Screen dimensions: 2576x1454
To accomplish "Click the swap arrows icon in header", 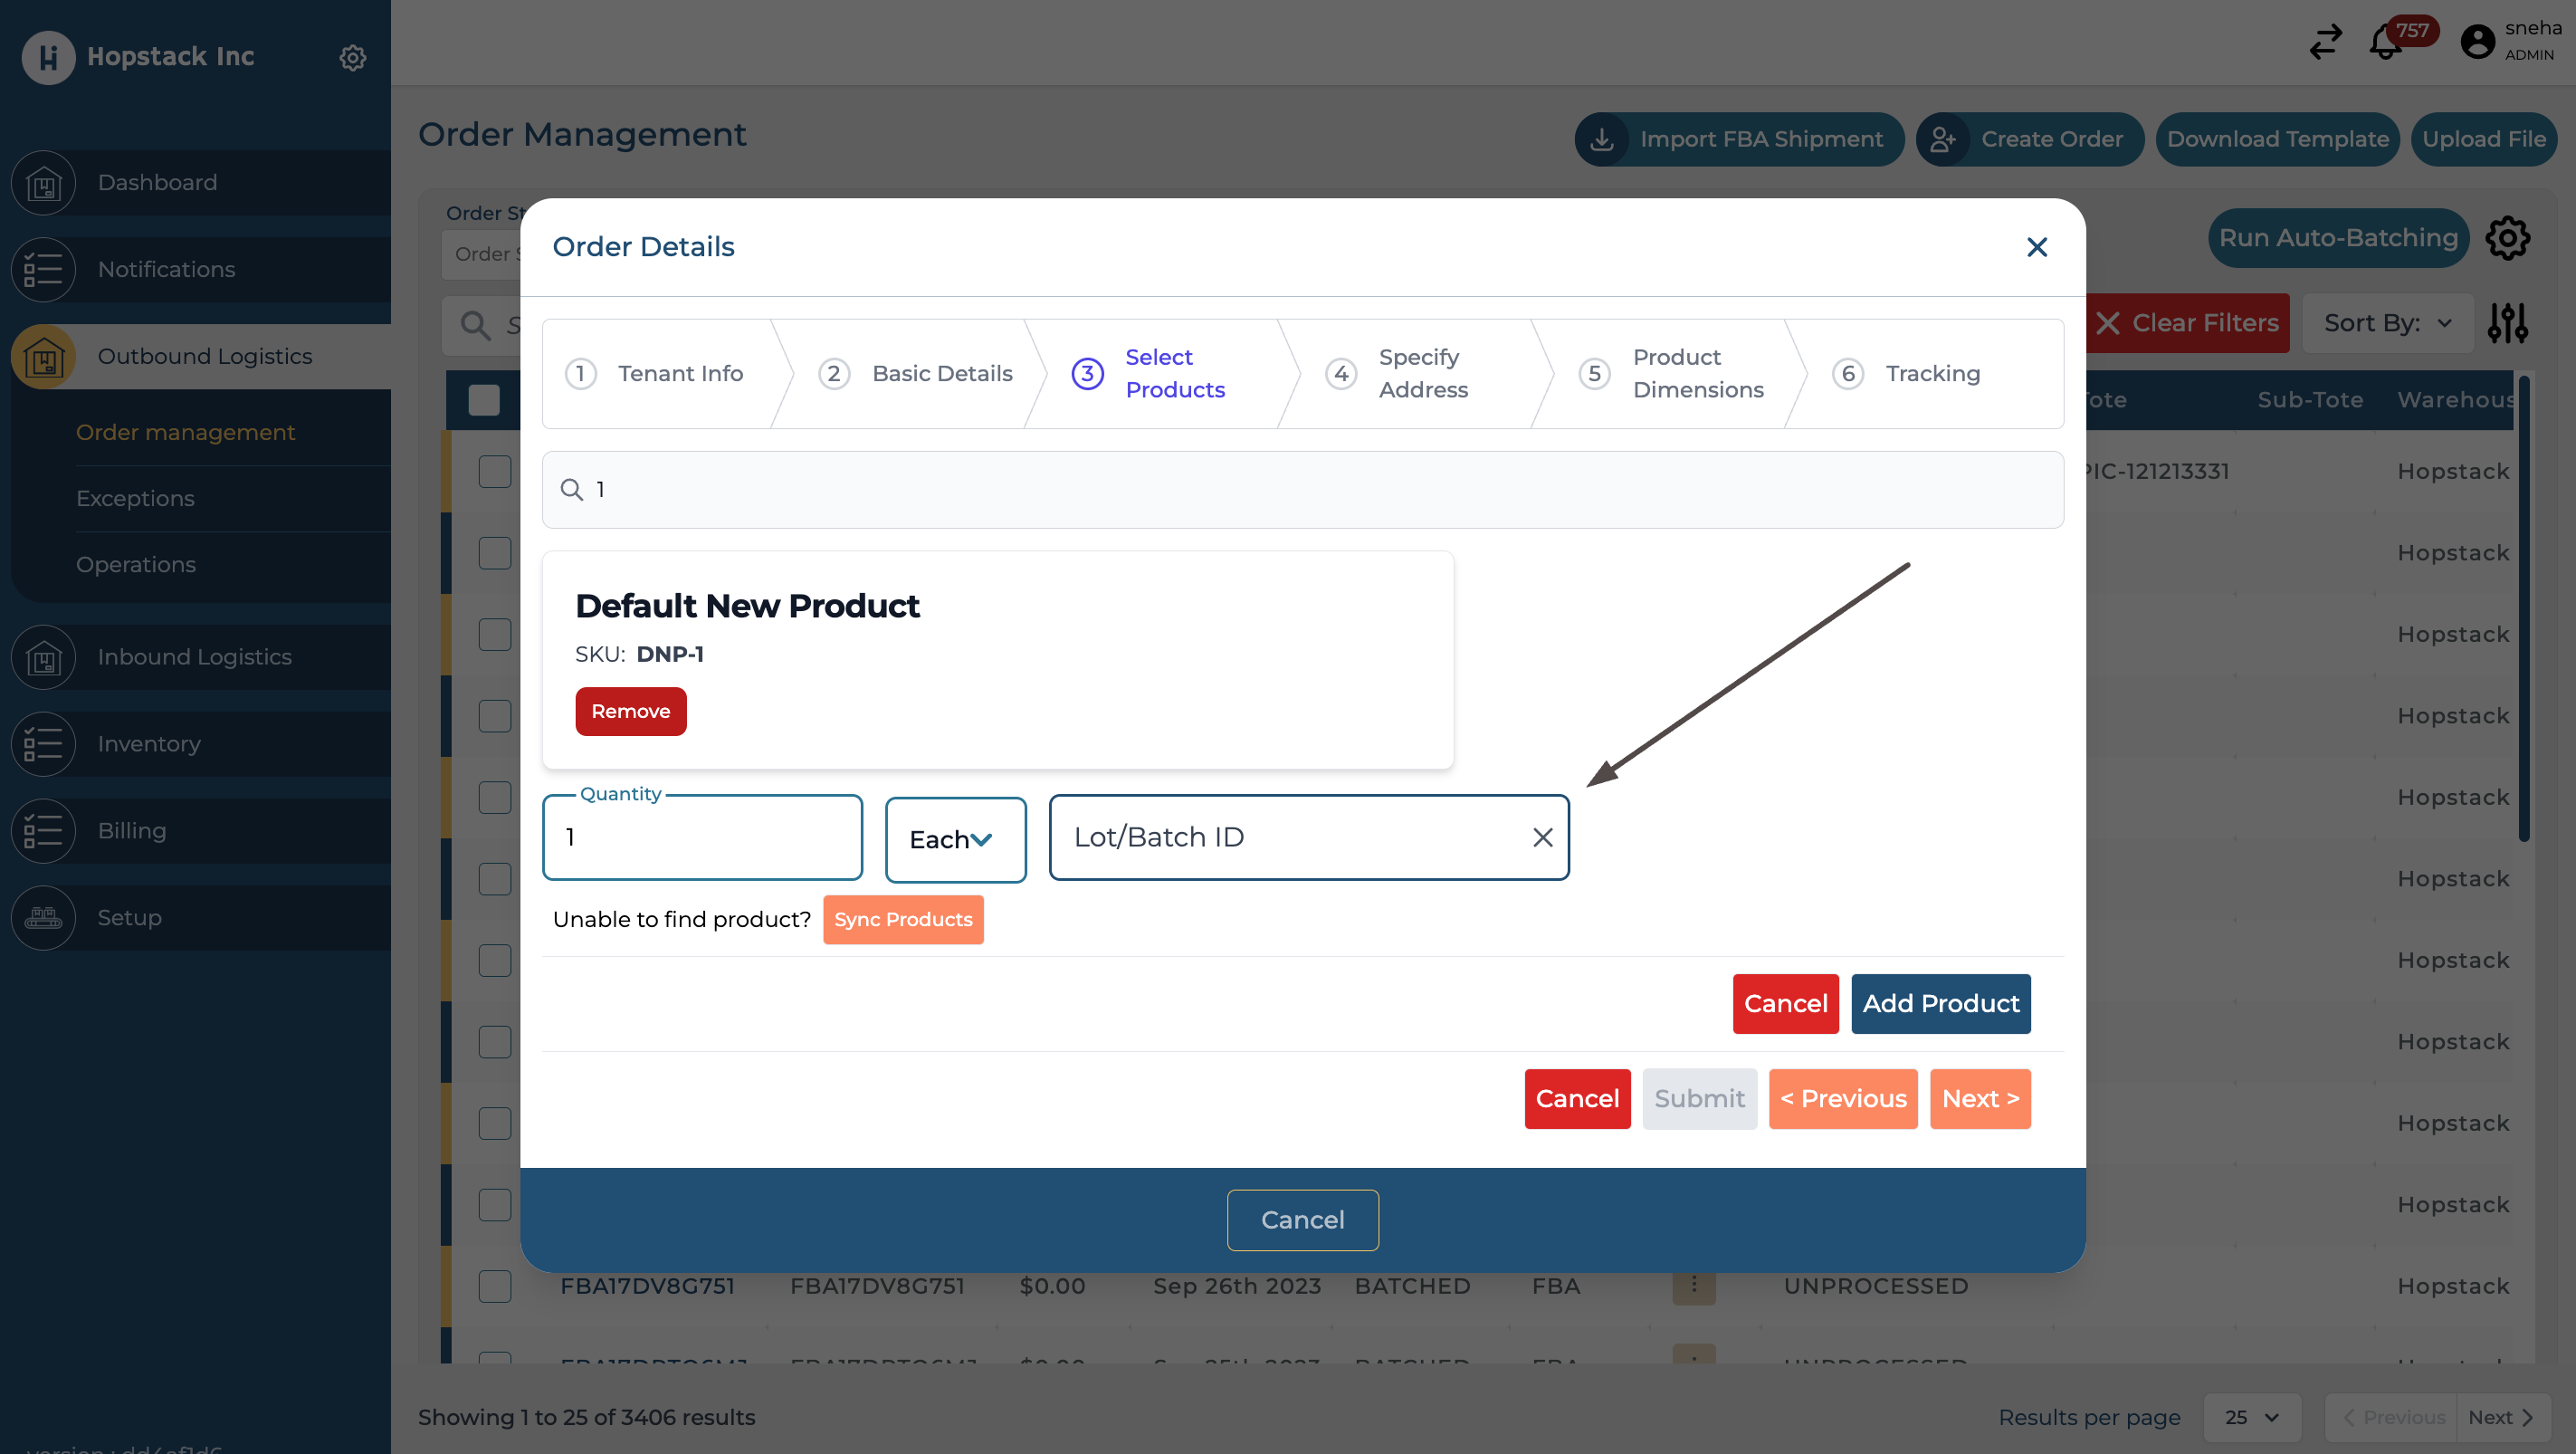I will (2325, 42).
